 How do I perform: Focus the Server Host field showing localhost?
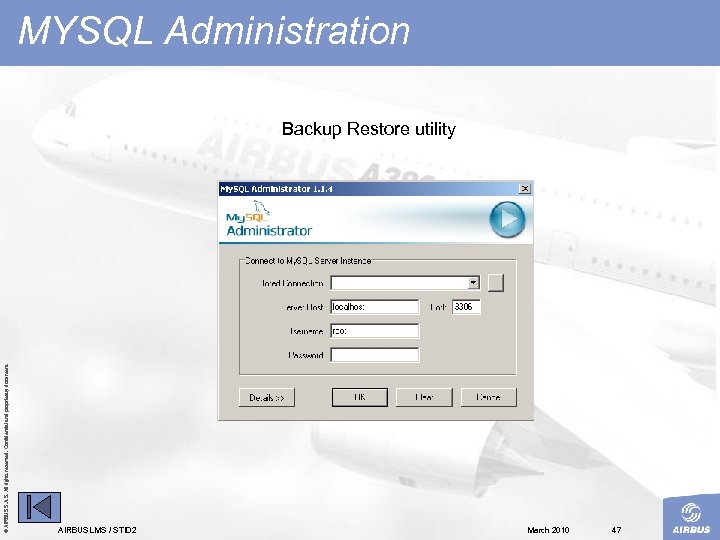tap(375, 307)
